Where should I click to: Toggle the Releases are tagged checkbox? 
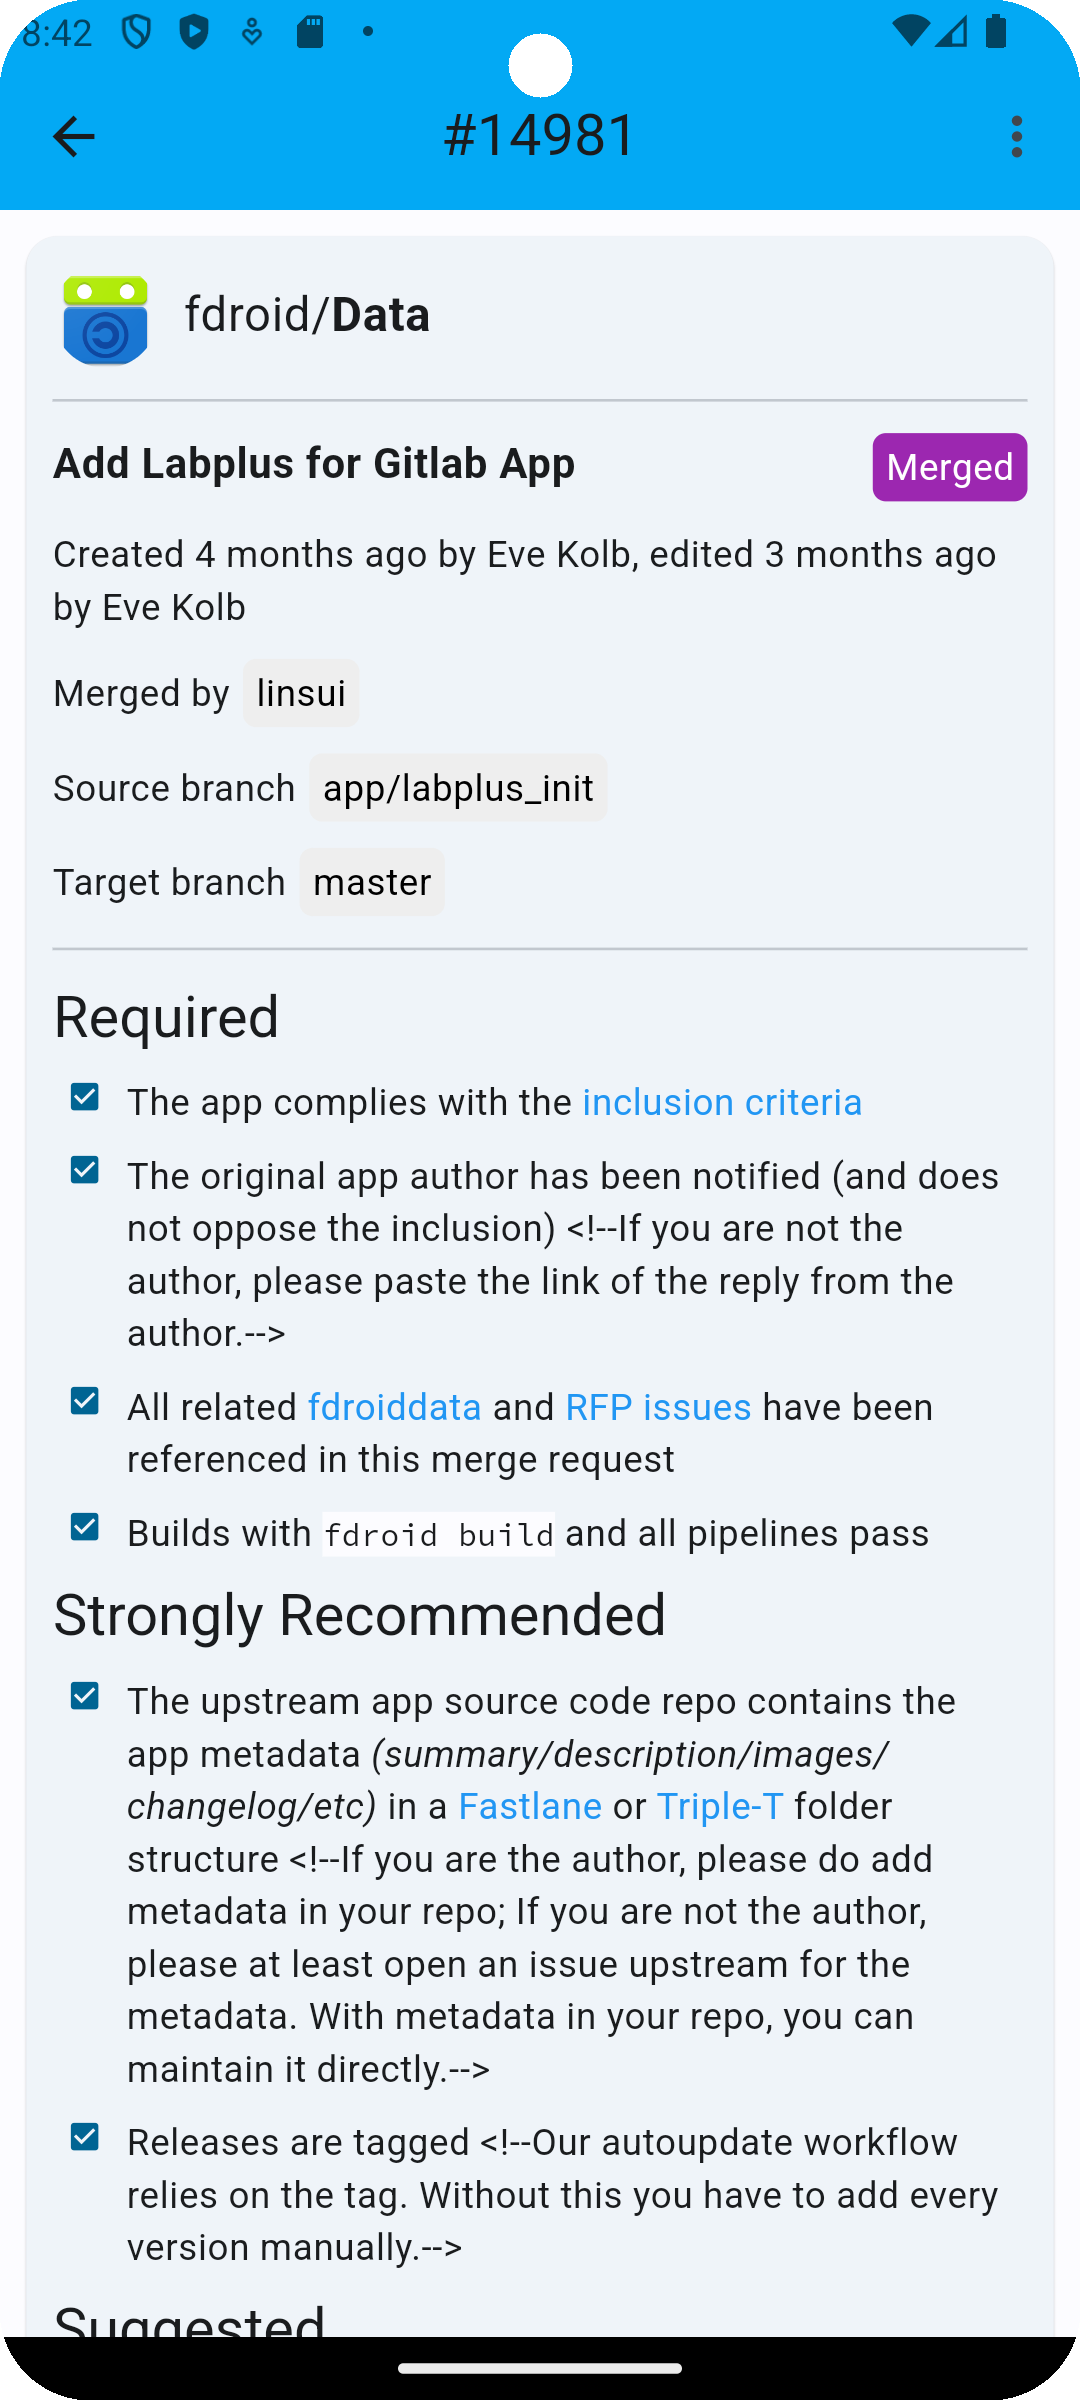tap(85, 2137)
